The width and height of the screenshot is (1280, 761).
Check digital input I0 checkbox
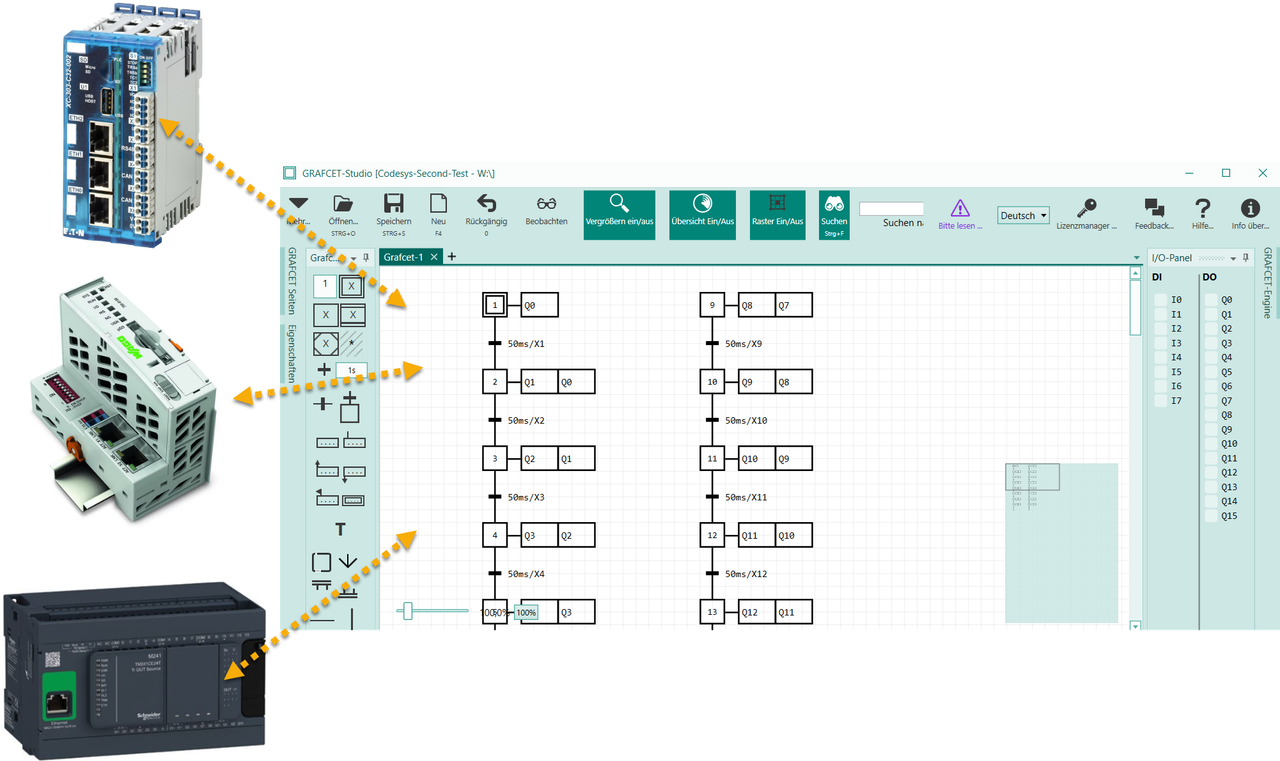pyautogui.click(x=1160, y=300)
